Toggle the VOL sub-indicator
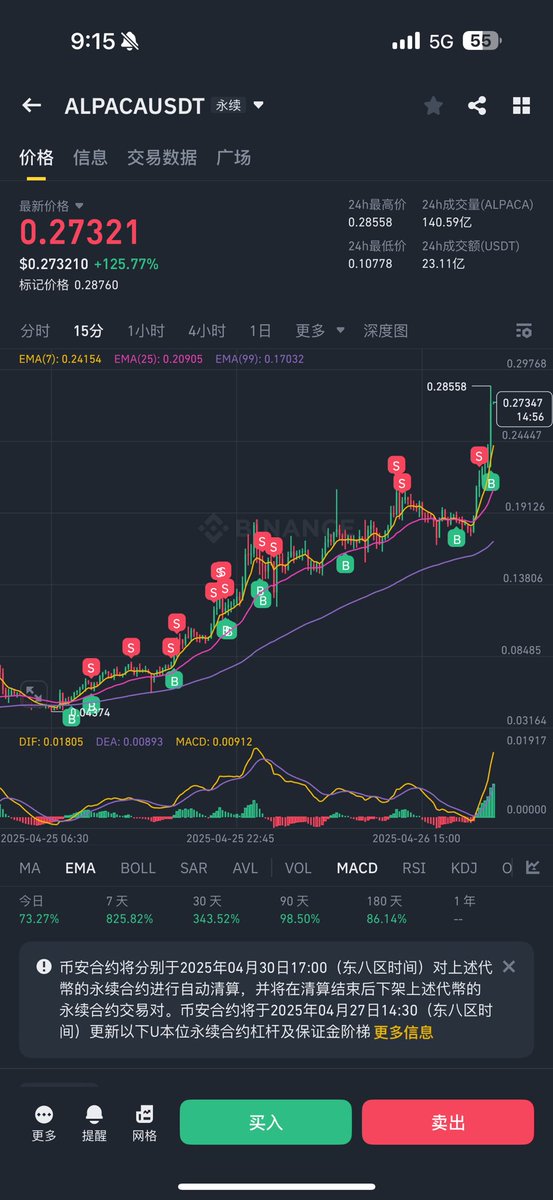 click(298, 868)
